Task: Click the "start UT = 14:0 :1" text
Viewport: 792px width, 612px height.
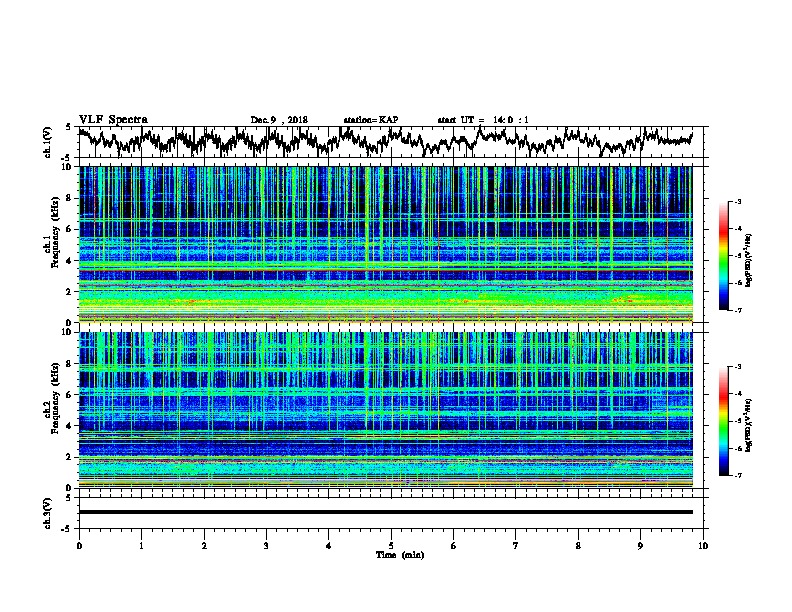Action: (483, 120)
